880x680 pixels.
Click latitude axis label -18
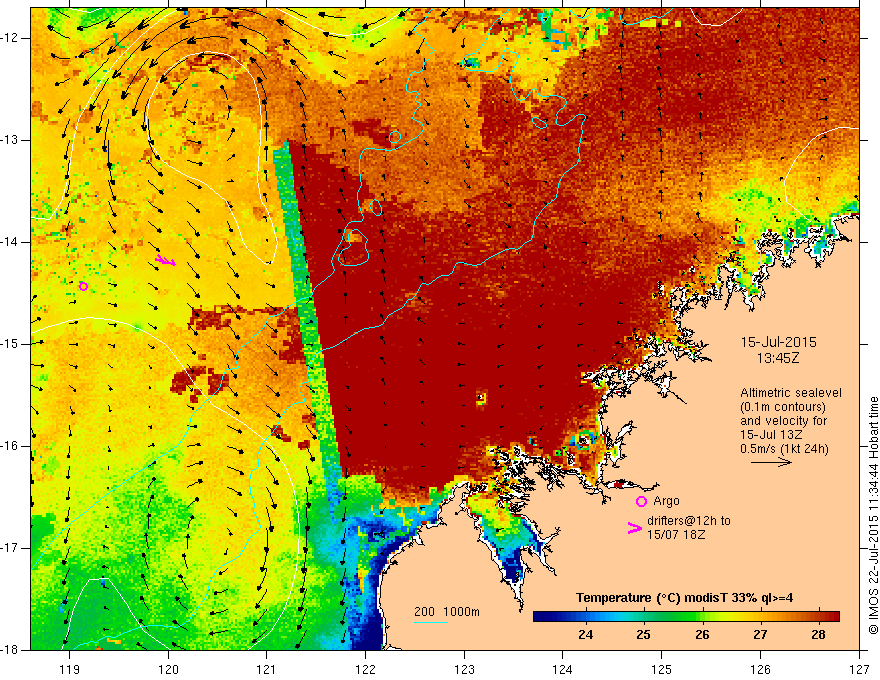click(x=11, y=650)
